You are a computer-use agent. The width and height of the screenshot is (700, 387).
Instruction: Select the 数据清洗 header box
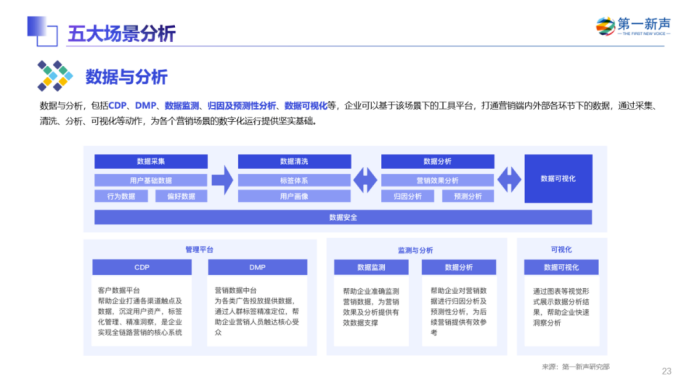pos(294,161)
